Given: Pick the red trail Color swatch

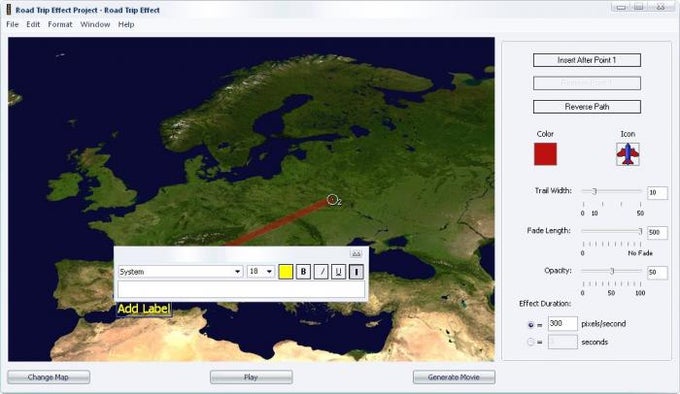Looking at the screenshot, I should click(x=545, y=154).
